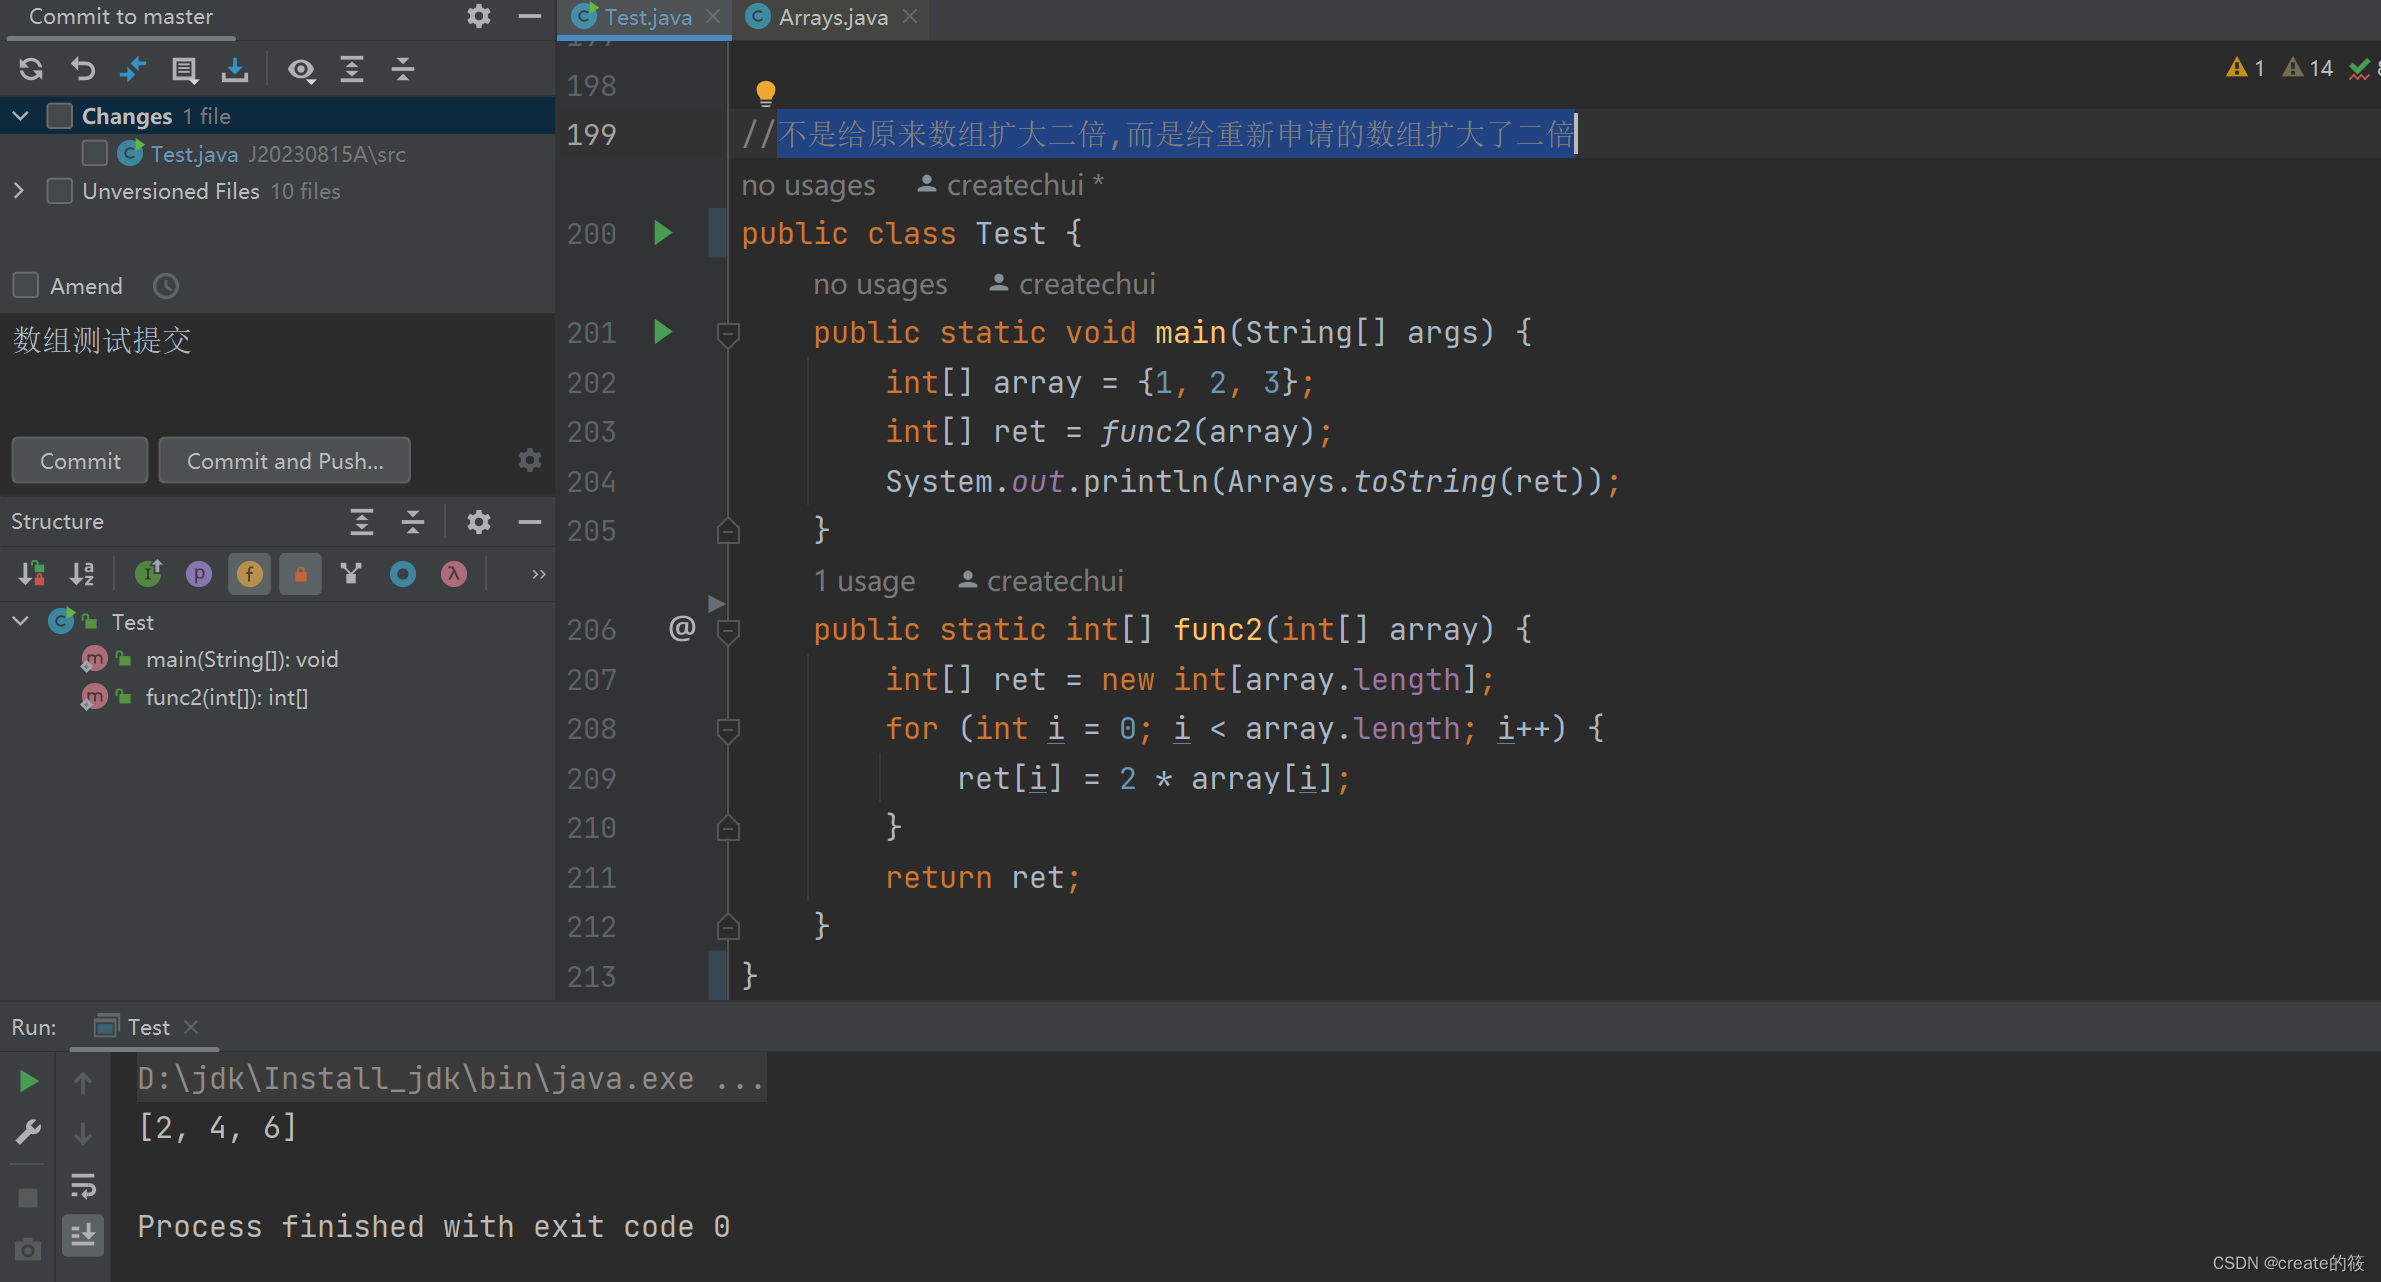Image resolution: width=2381 pixels, height=1282 pixels.
Task: Click the Shelve silently icon
Action: [x=235, y=69]
